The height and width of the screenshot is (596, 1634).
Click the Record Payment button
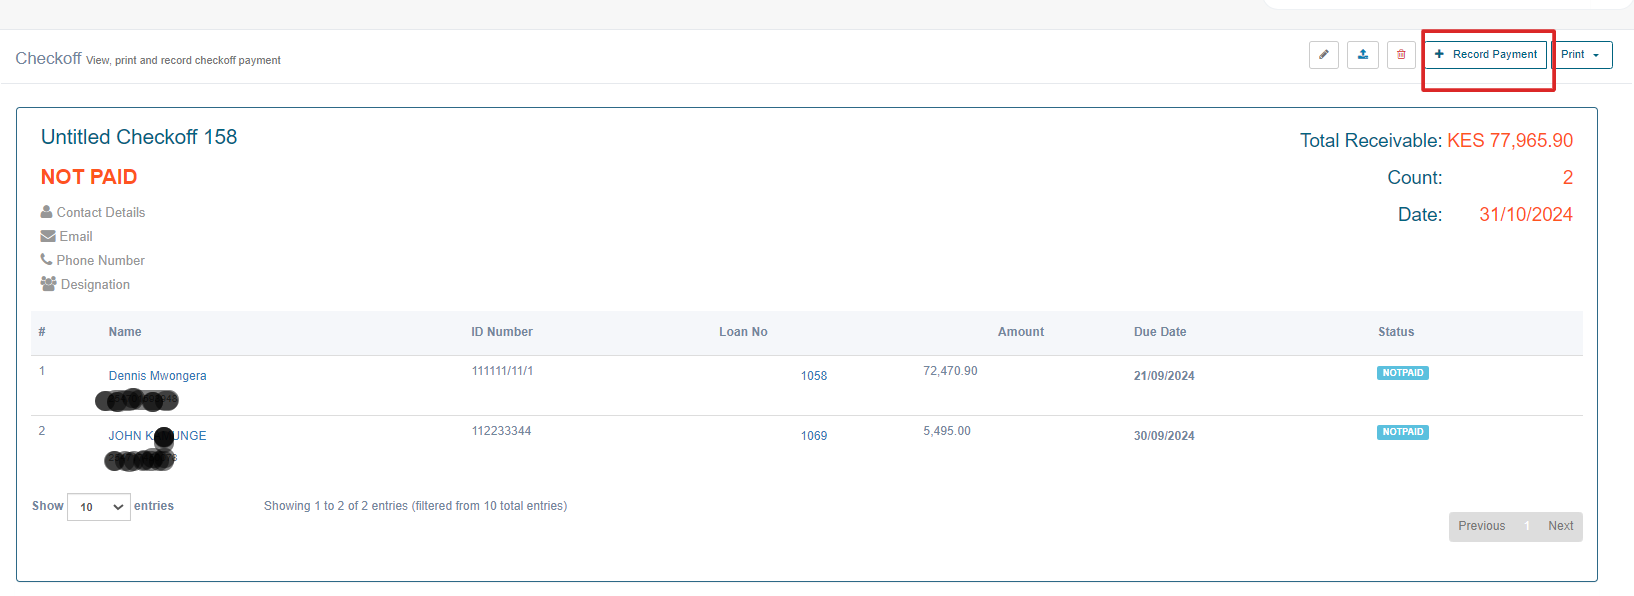[1485, 55]
